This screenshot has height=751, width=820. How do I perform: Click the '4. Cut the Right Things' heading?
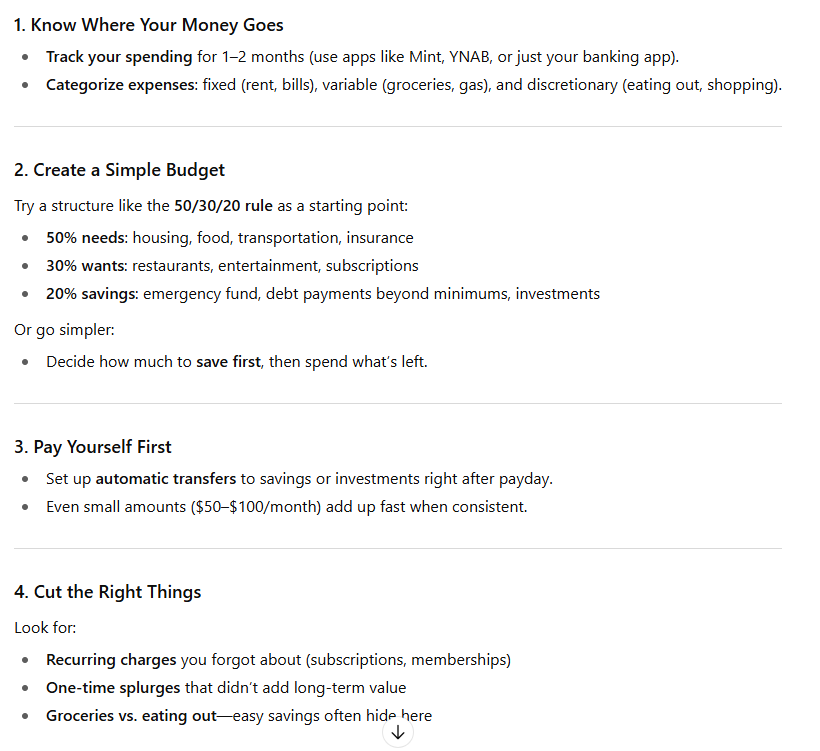tap(108, 591)
